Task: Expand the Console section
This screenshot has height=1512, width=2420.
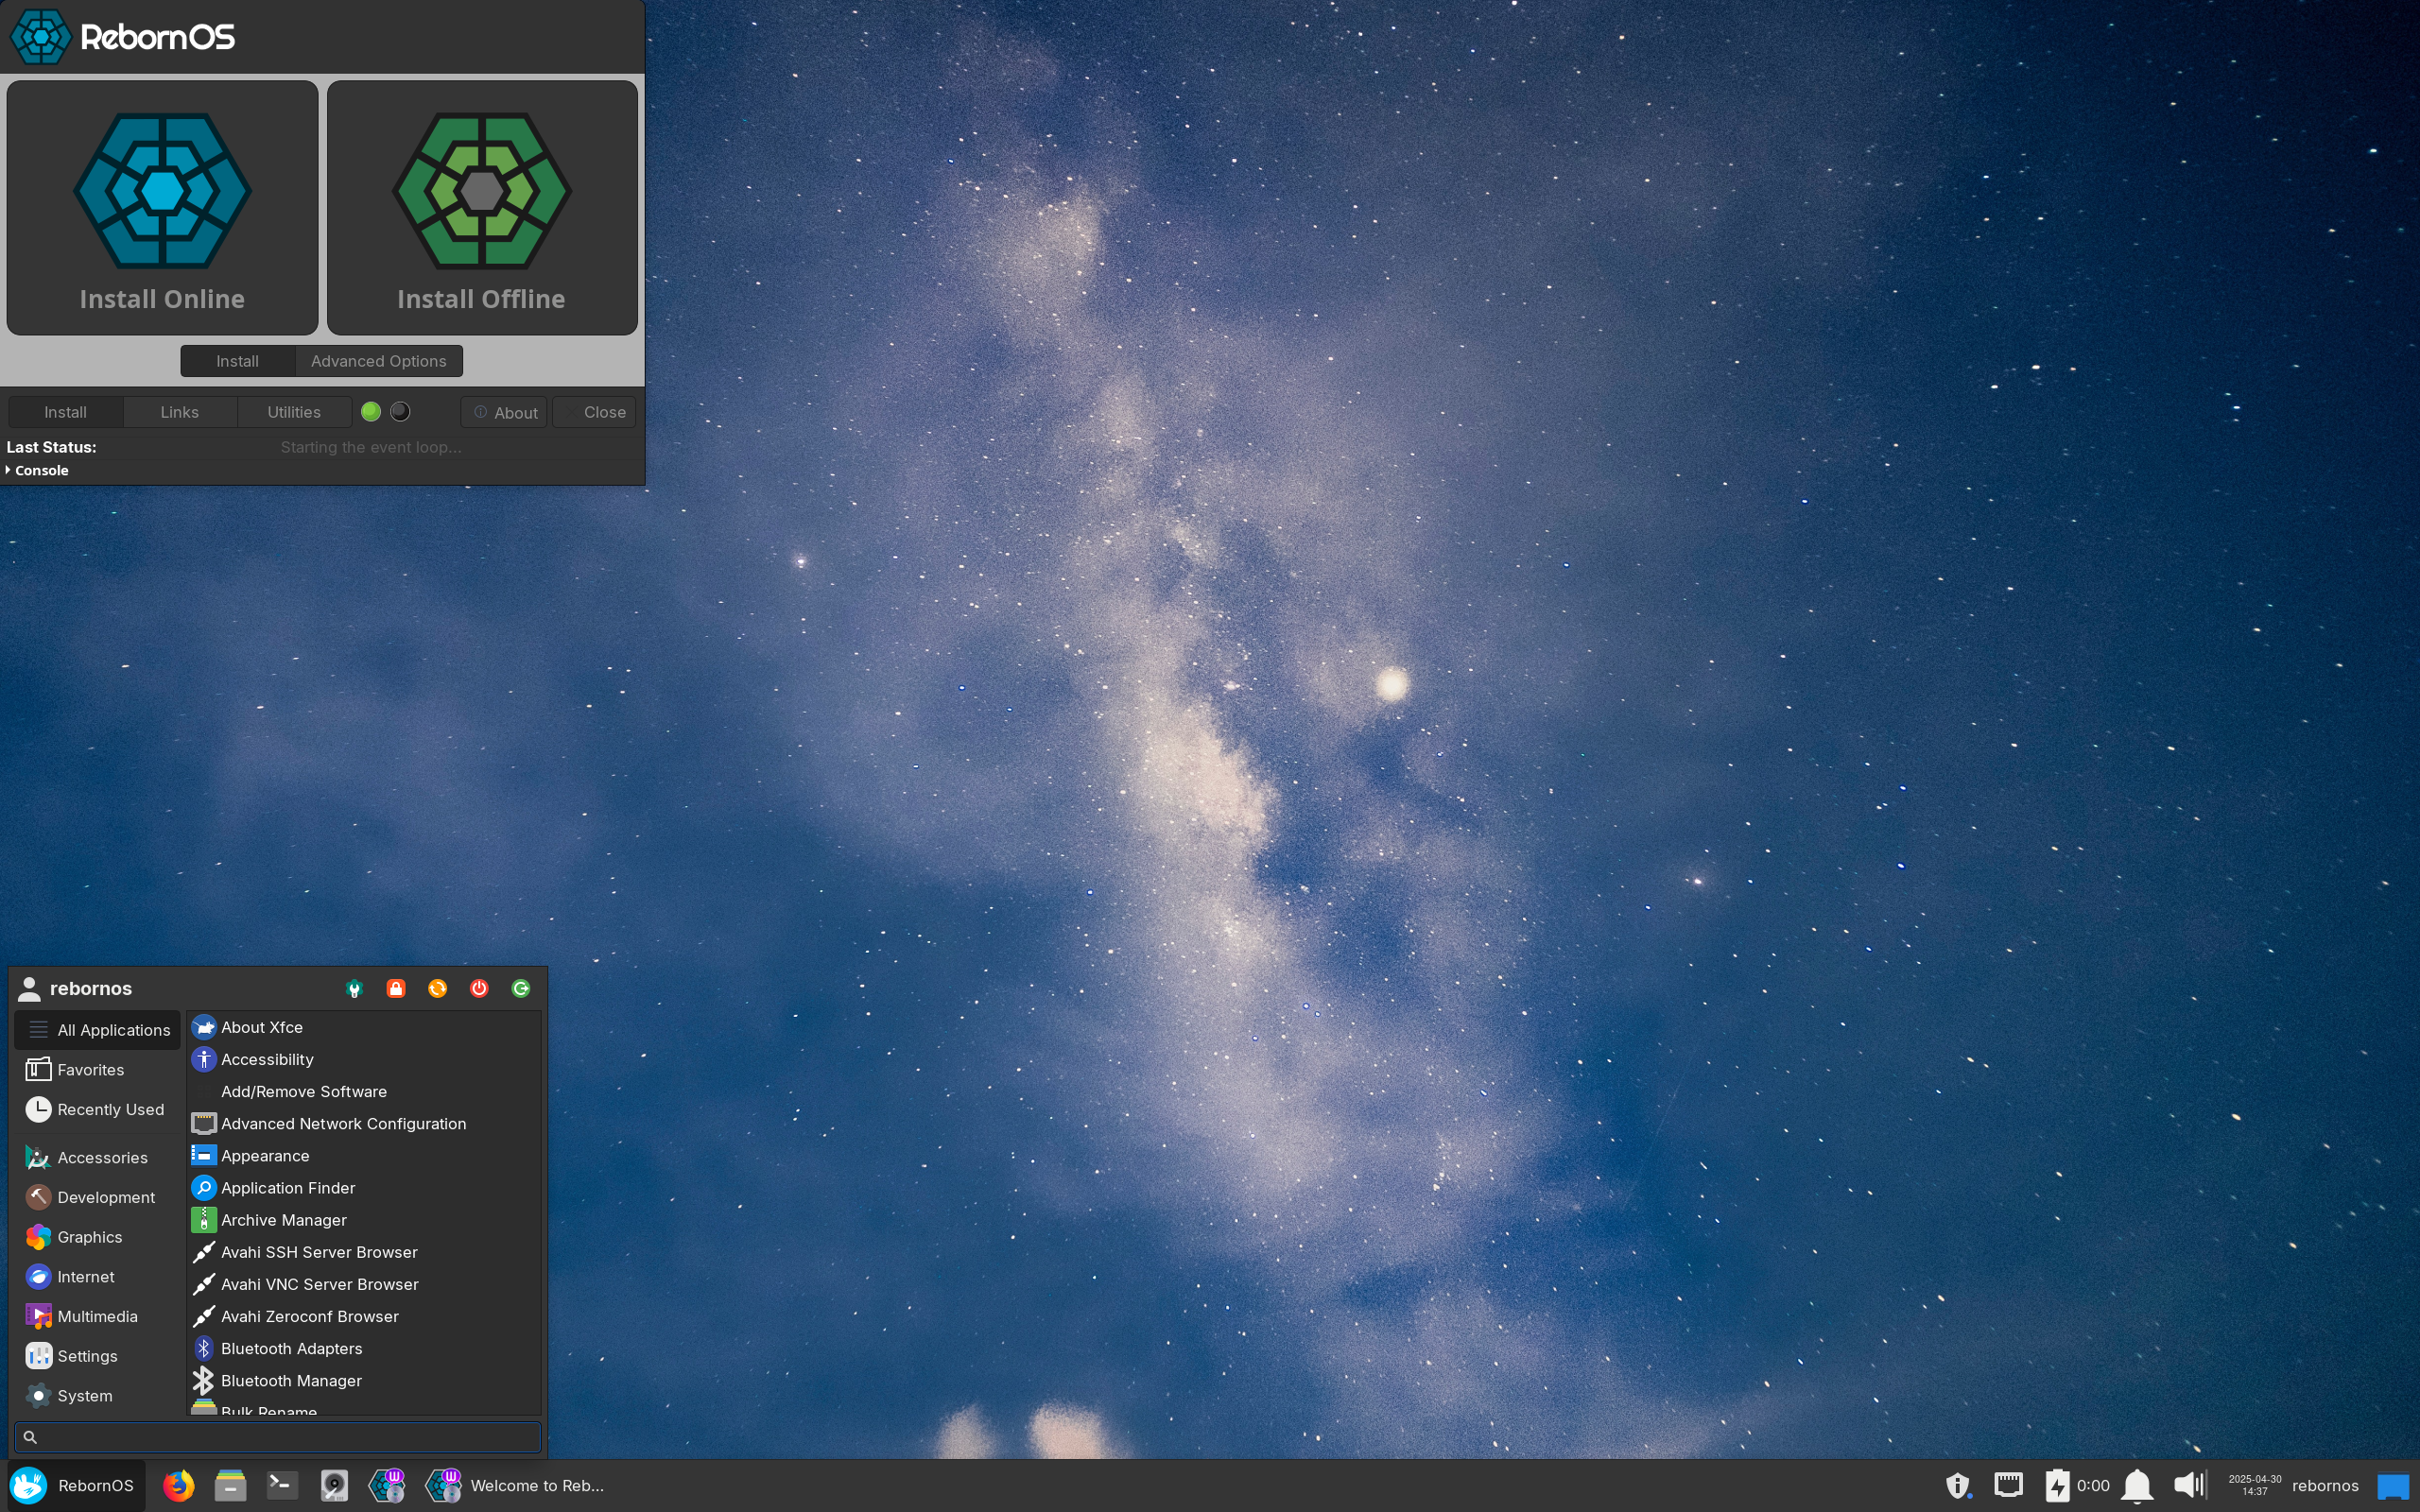Action: (37, 470)
